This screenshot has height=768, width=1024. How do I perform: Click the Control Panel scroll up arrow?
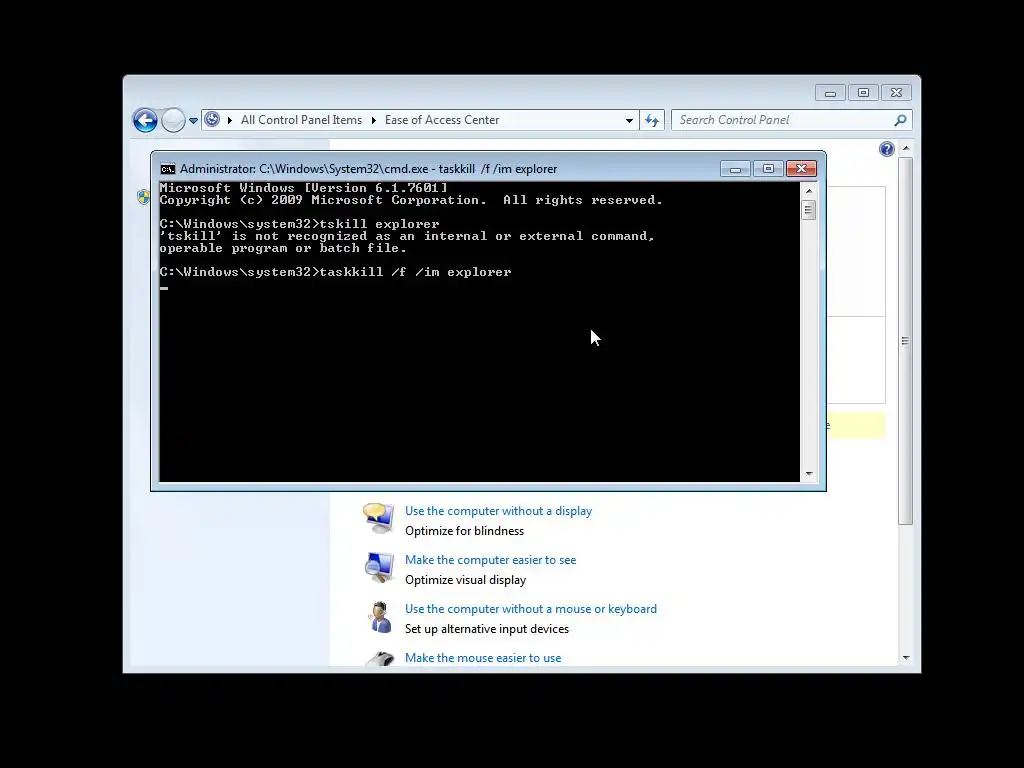click(x=906, y=149)
